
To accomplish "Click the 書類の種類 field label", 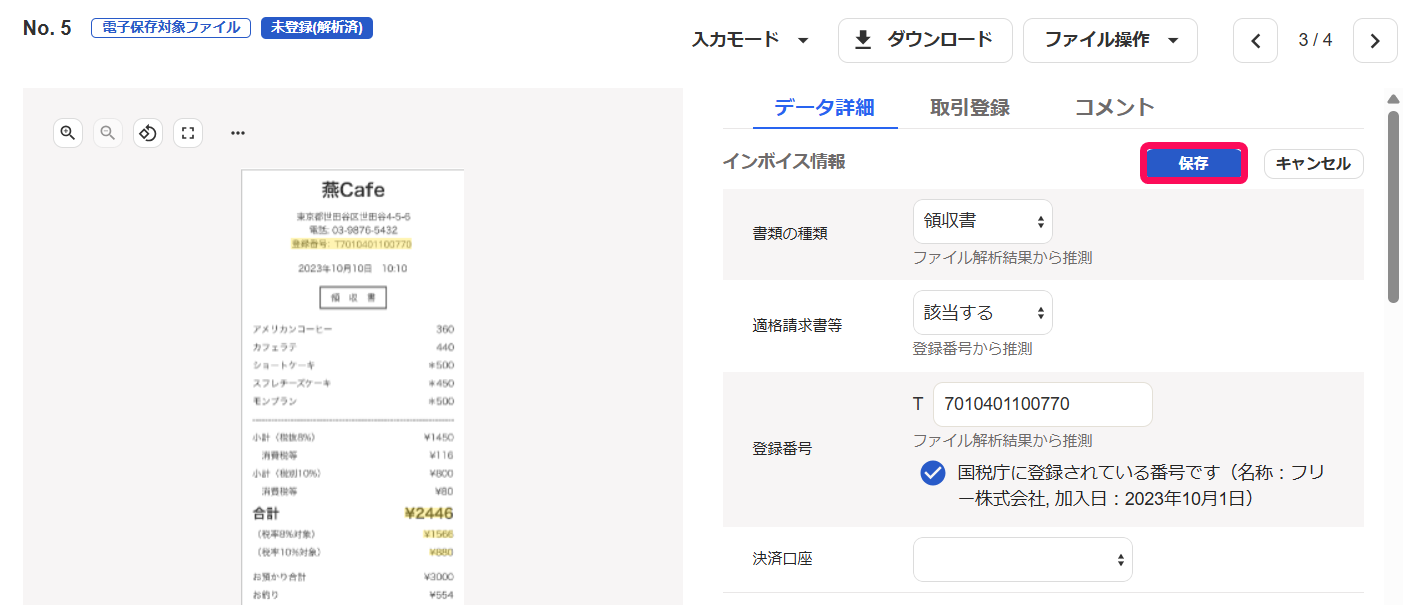I will click(x=790, y=234).
